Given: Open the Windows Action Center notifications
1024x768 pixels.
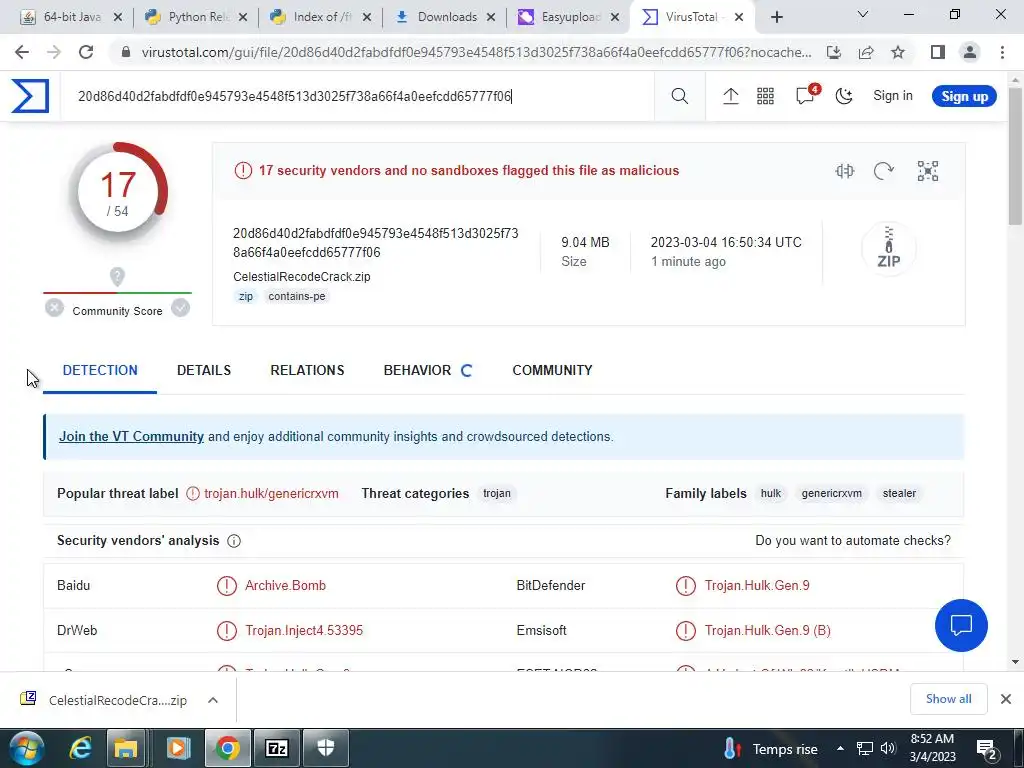Looking at the screenshot, I should (985, 750).
